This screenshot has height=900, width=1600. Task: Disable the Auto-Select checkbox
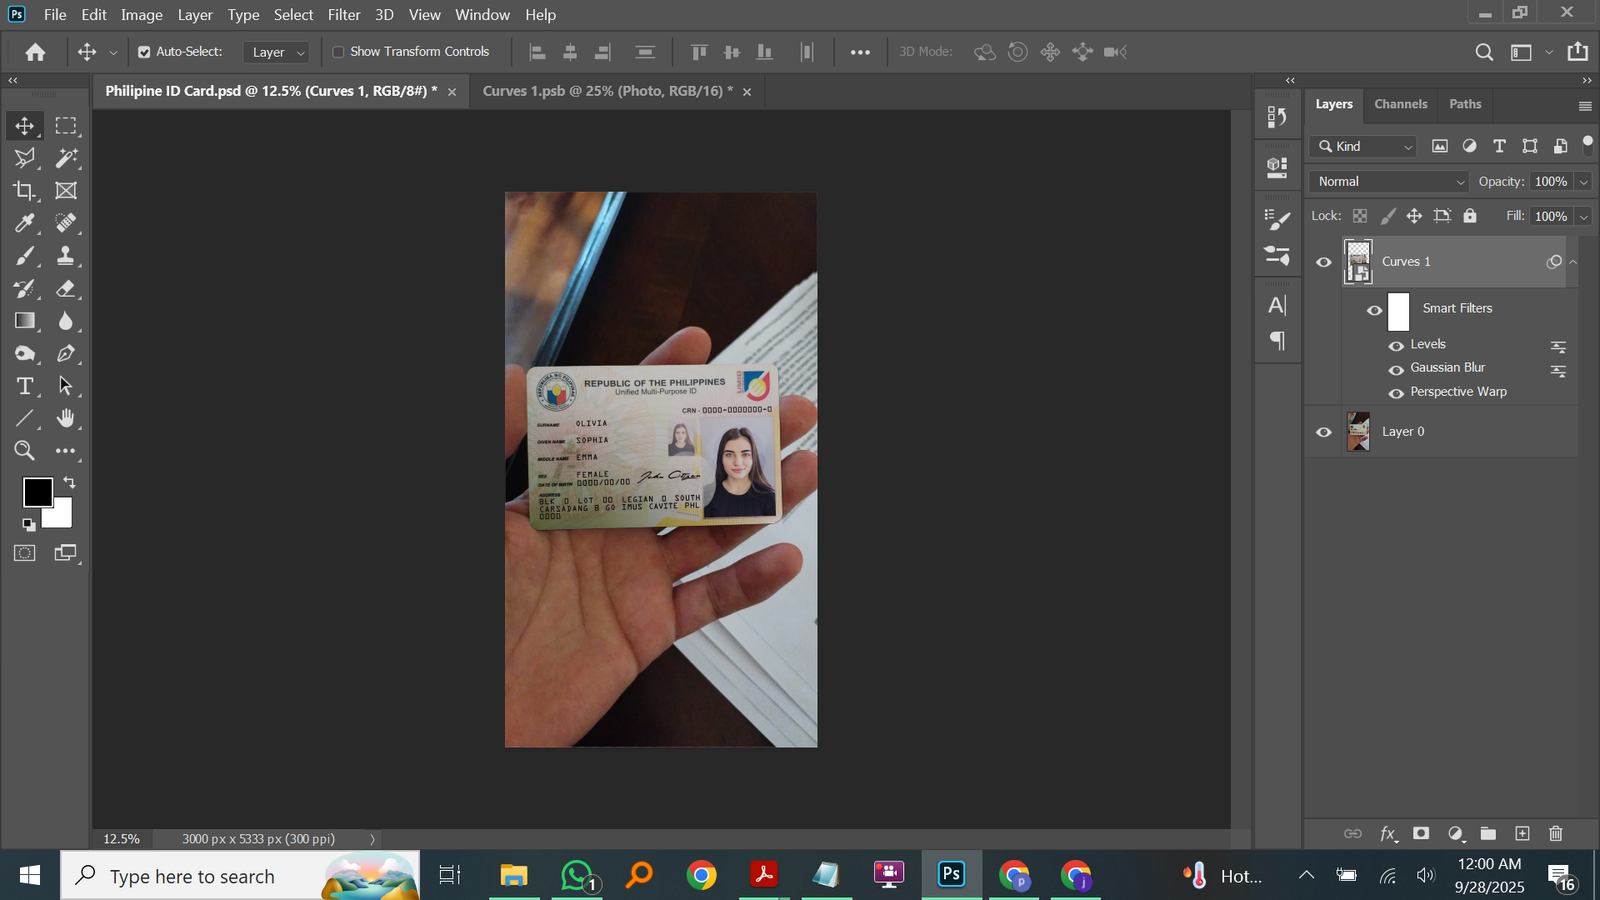[144, 52]
